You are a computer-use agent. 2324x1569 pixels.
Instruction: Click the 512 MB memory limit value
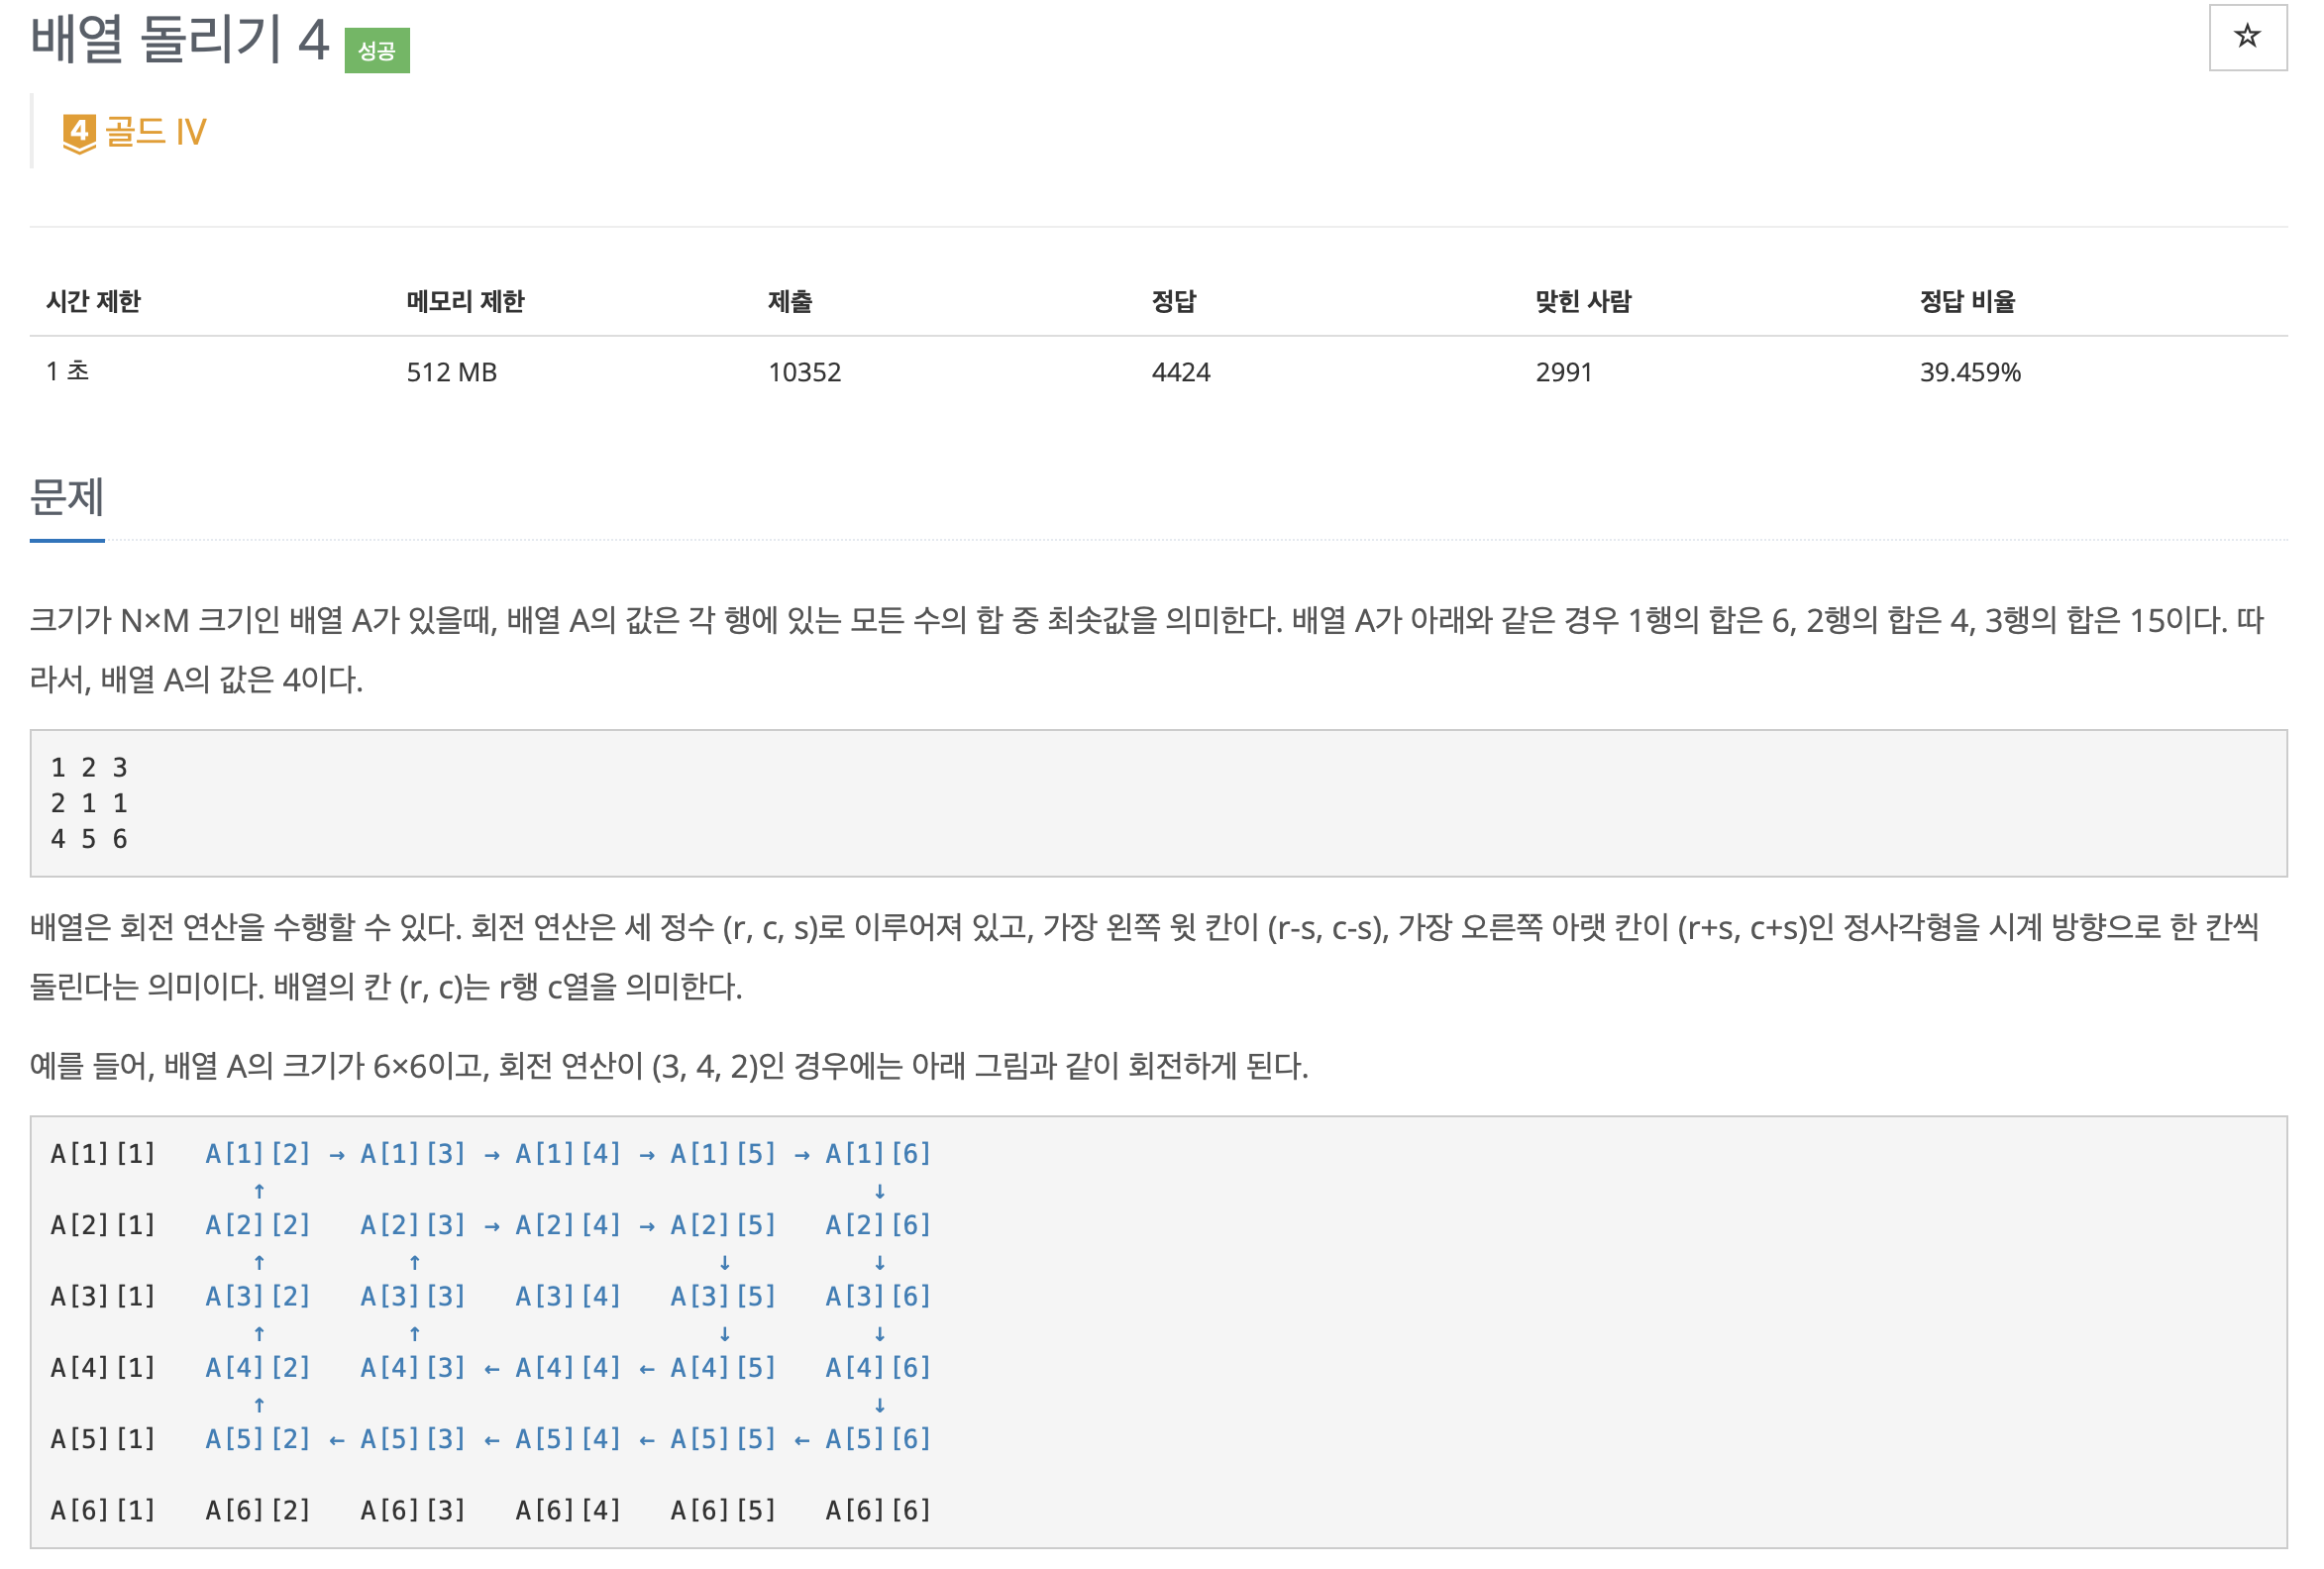(x=451, y=372)
